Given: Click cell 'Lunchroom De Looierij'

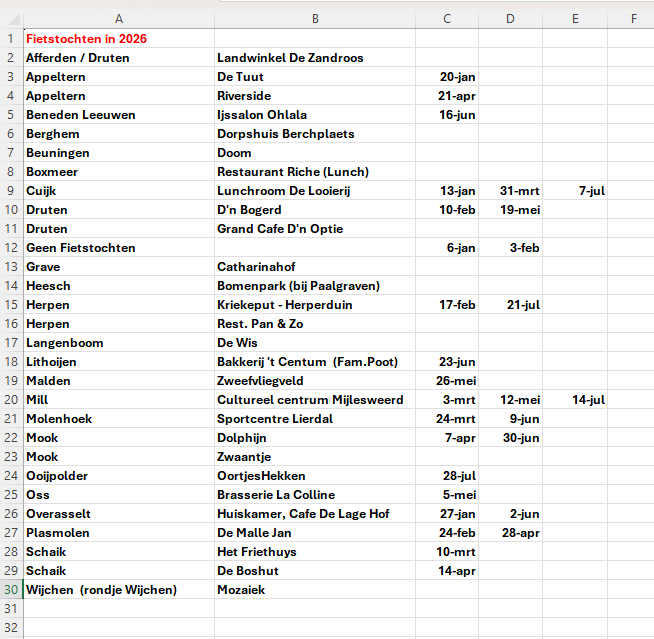Looking at the screenshot, I should [315, 191].
